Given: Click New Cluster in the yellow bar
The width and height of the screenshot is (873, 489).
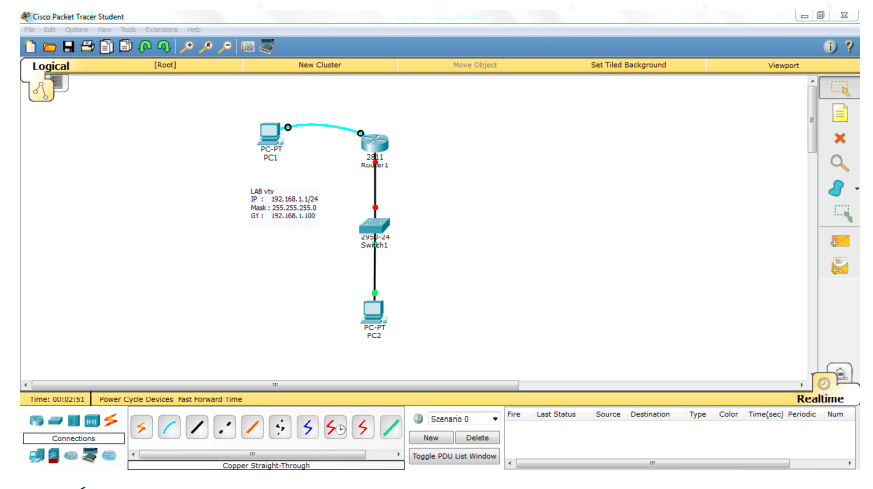Looking at the screenshot, I should tap(320, 65).
